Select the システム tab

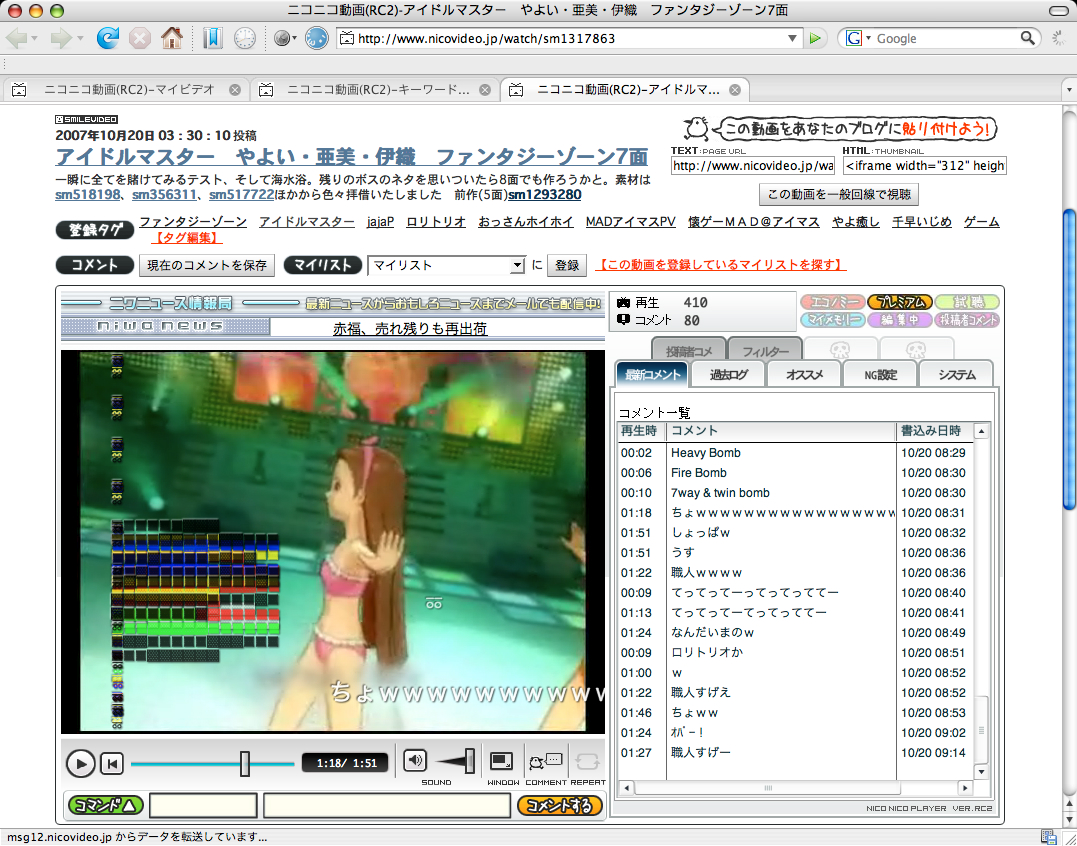pyautogui.click(x=956, y=375)
